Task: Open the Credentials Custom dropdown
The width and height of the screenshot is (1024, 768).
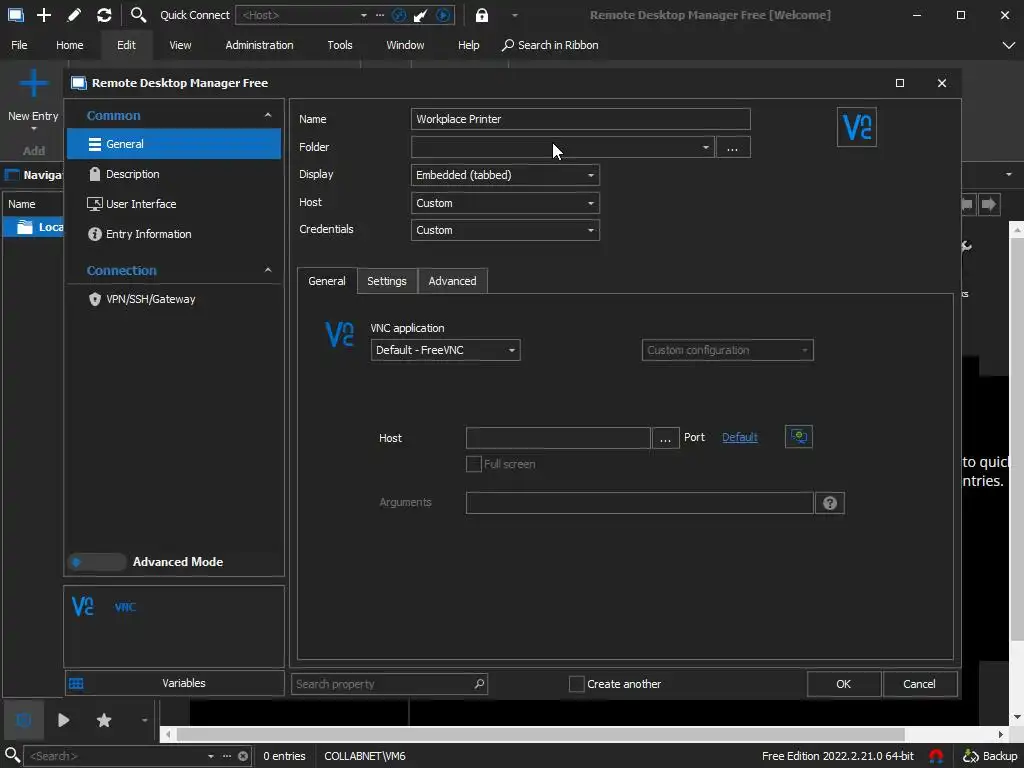Action: coord(505,230)
